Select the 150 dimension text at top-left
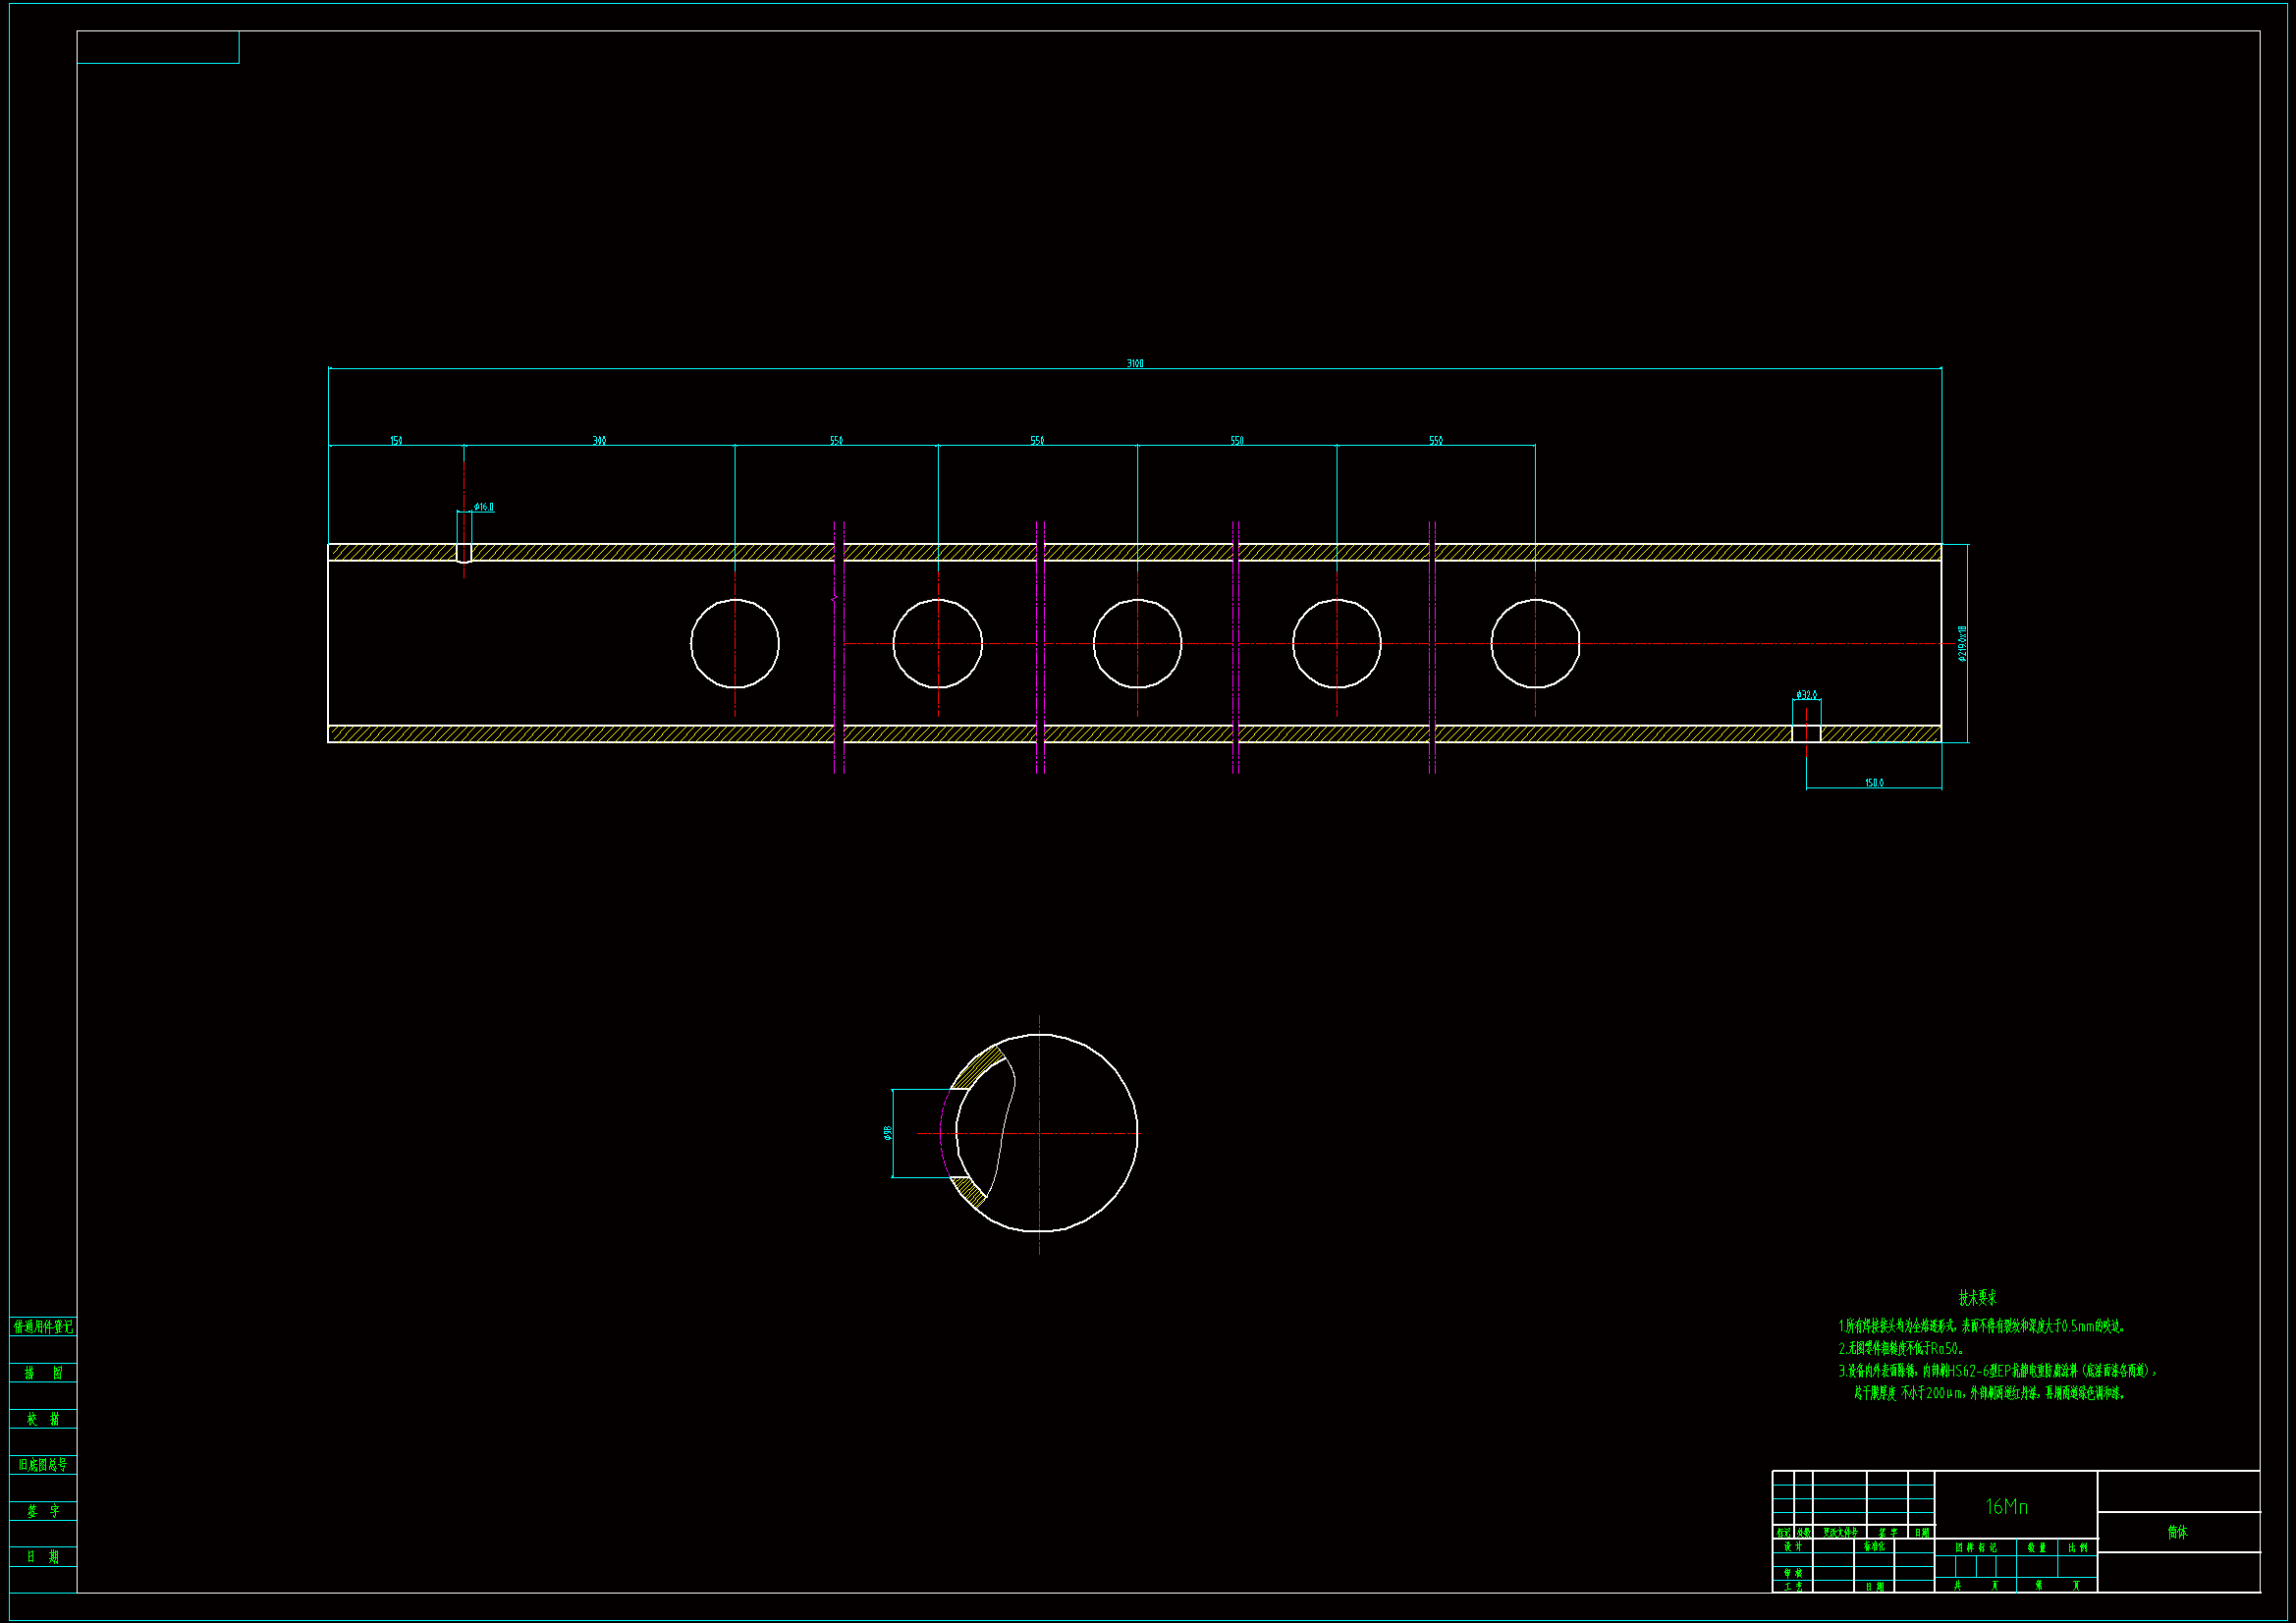2296x1623 pixels. [x=396, y=440]
